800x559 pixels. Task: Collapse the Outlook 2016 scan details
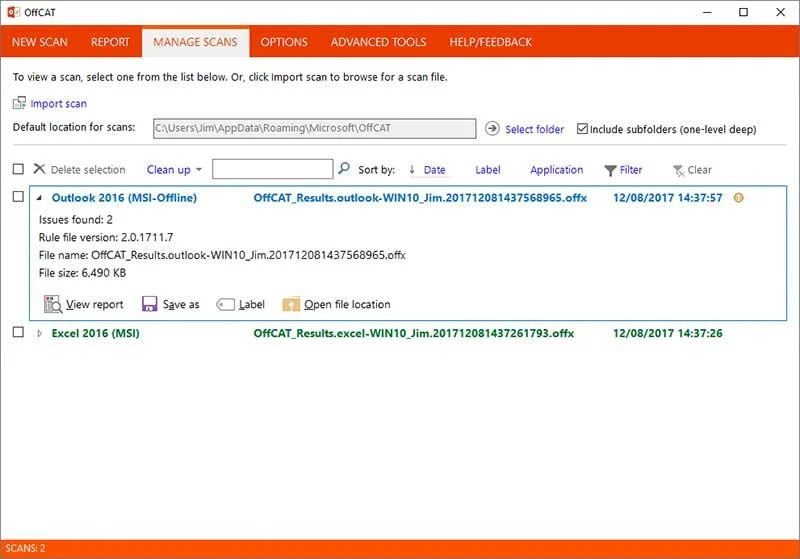[x=39, y=197]
